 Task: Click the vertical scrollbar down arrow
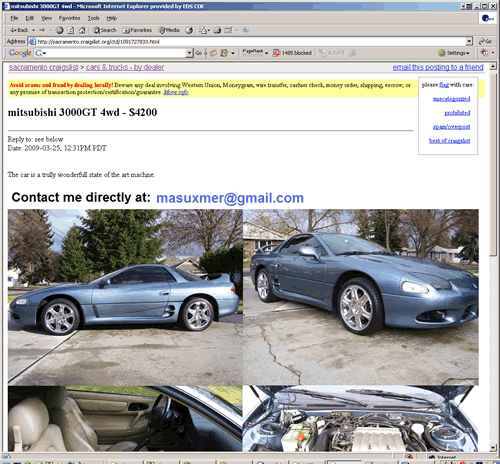pyautogui.click(x=493, y=448)
